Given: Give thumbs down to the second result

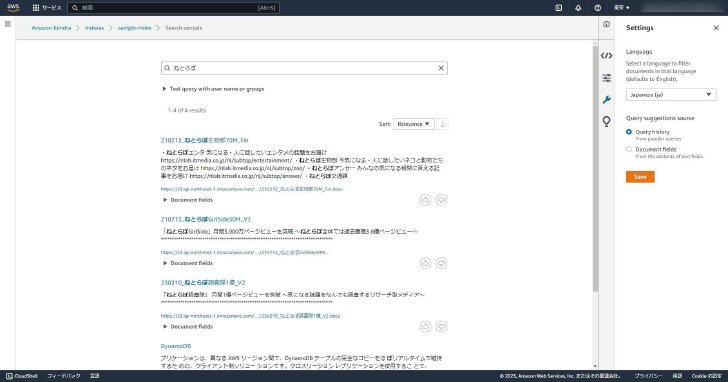Looking at the screenshot, I should [x=441, y=263].
